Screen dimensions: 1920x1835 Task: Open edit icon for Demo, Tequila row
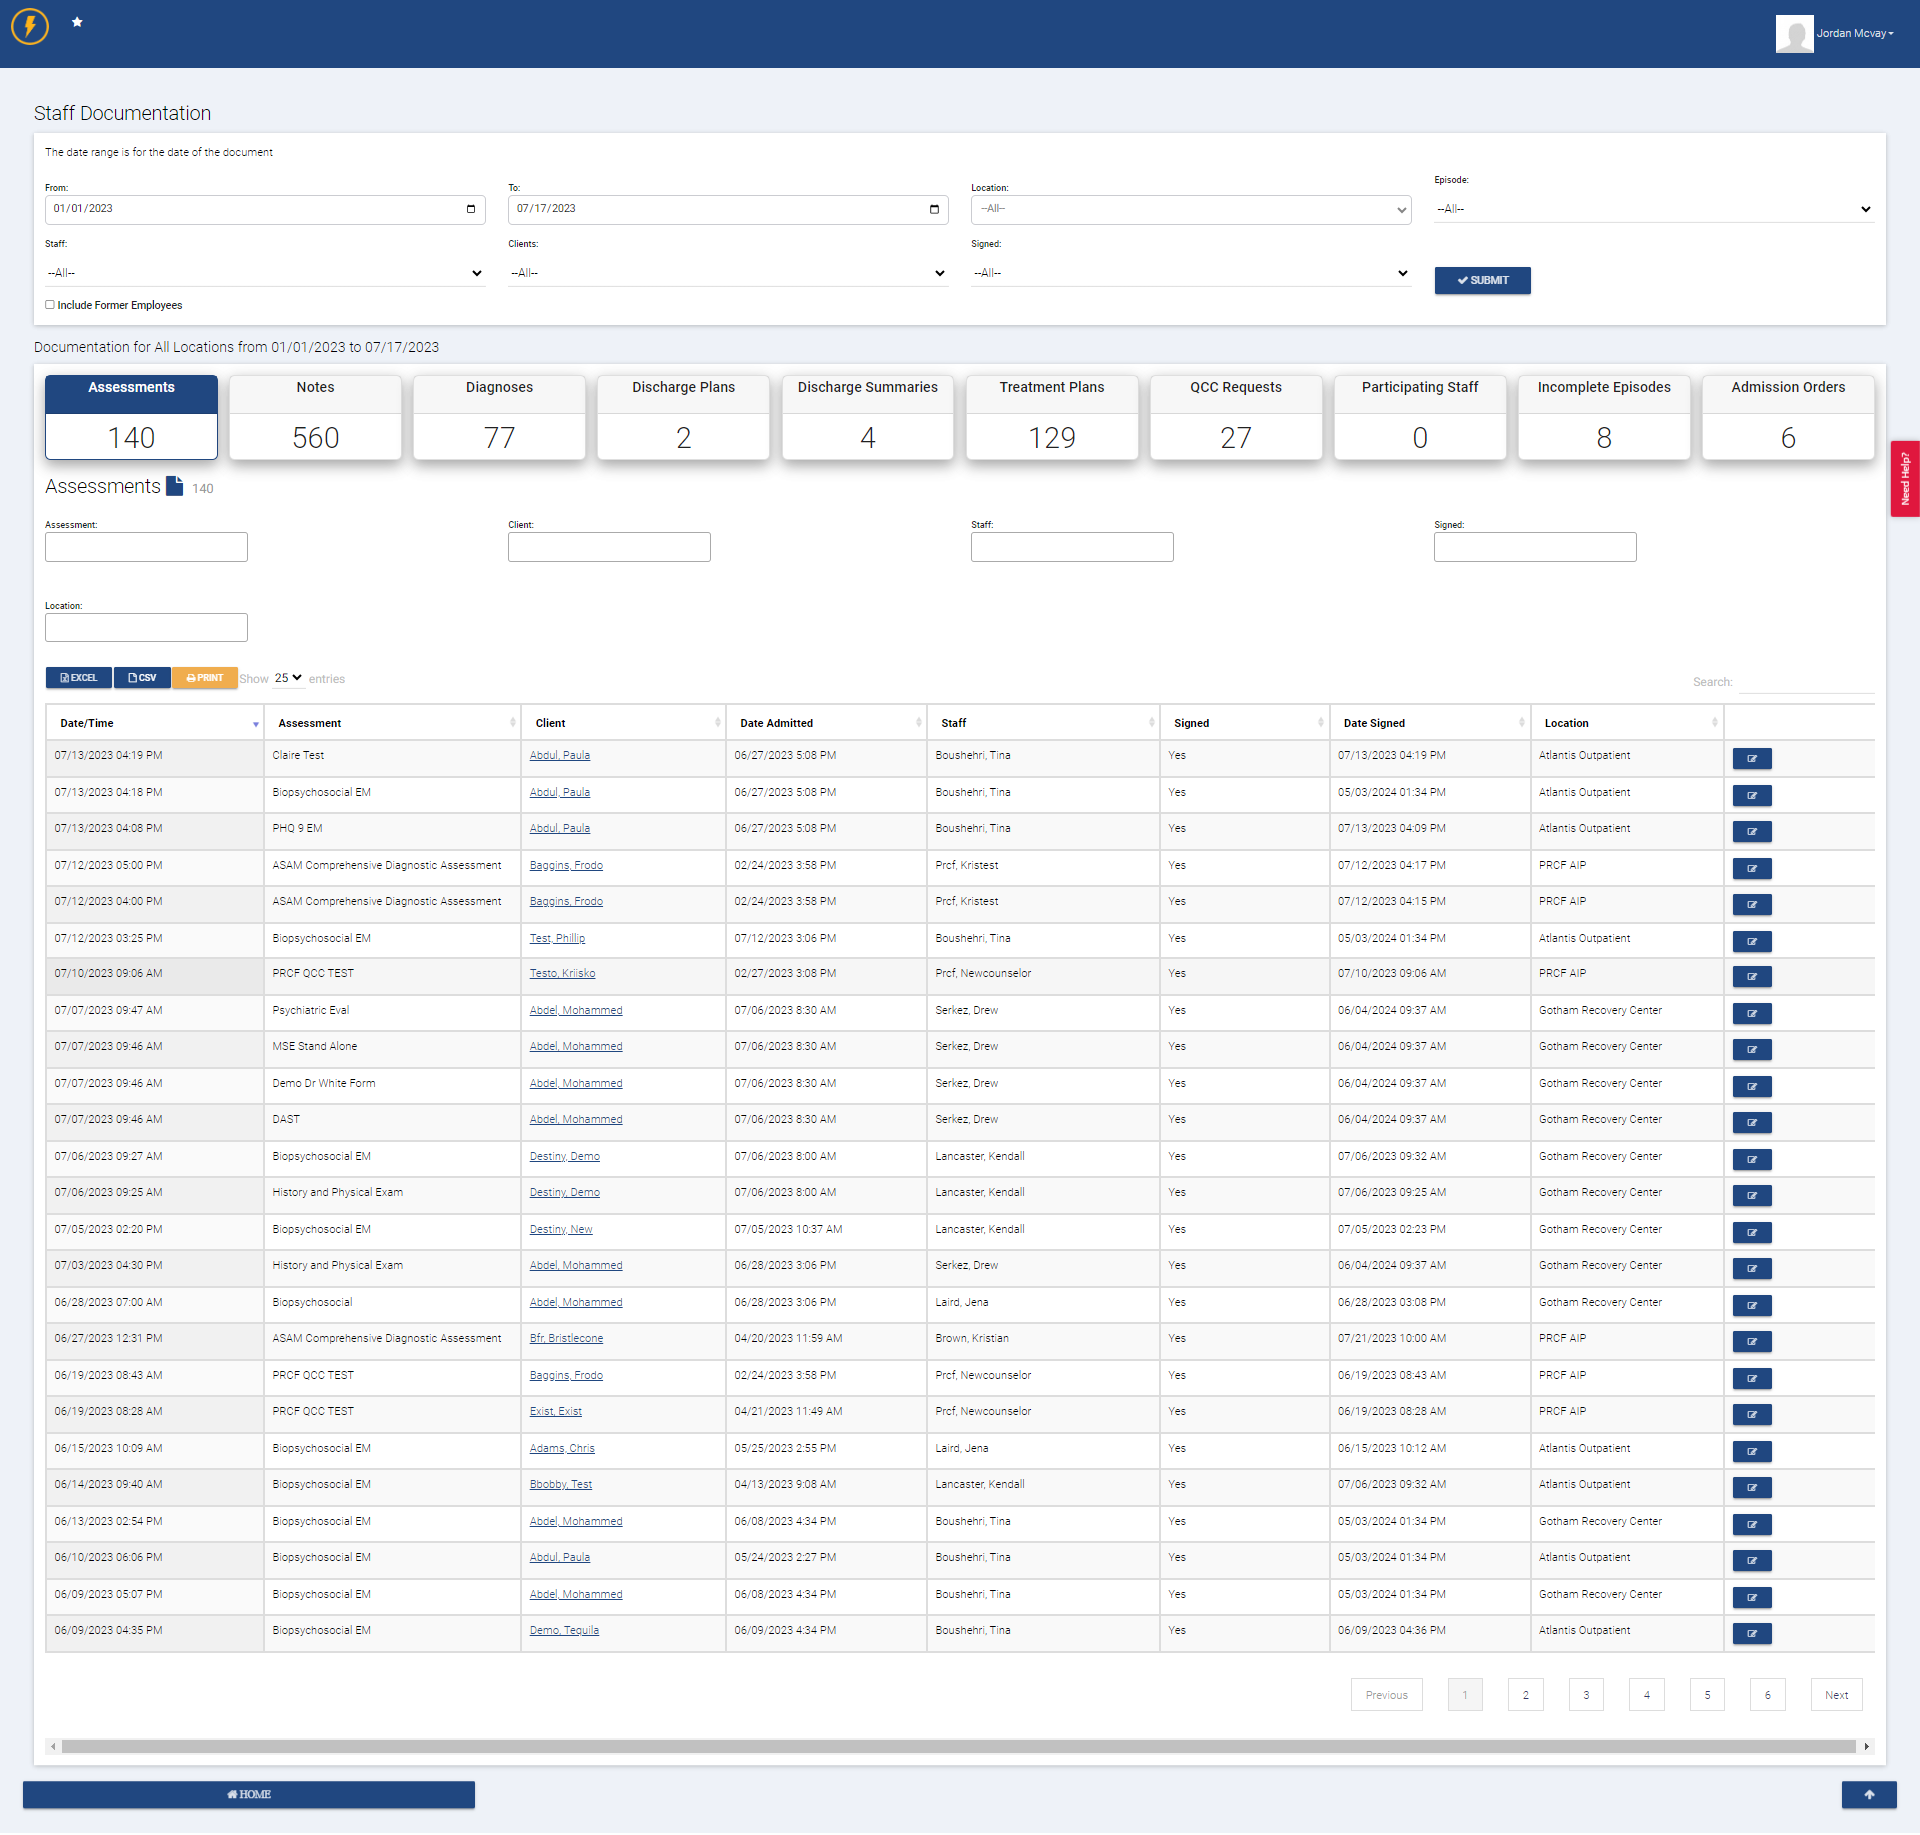[1752, 1634]
